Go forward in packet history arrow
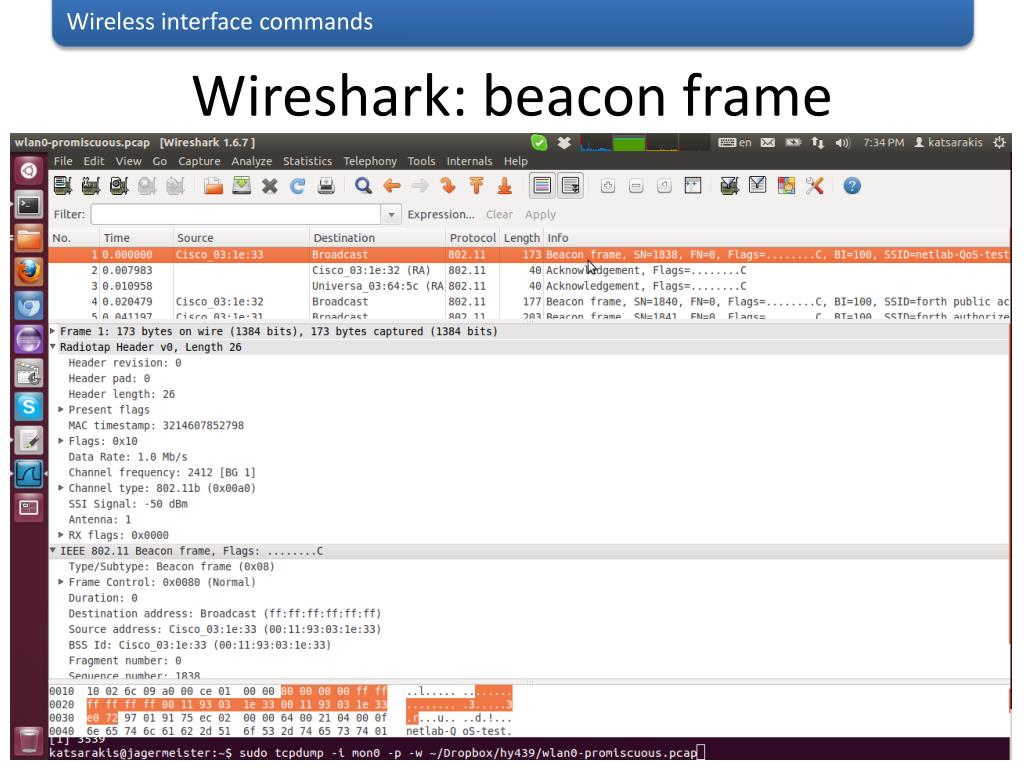This screenshot has height=768, width=1024. (420, 186)
